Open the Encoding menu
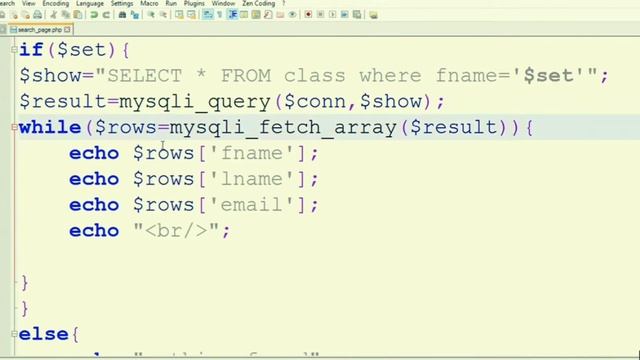Image resolution: width=640 pixels, height=360 pixels. coord(56,3)
